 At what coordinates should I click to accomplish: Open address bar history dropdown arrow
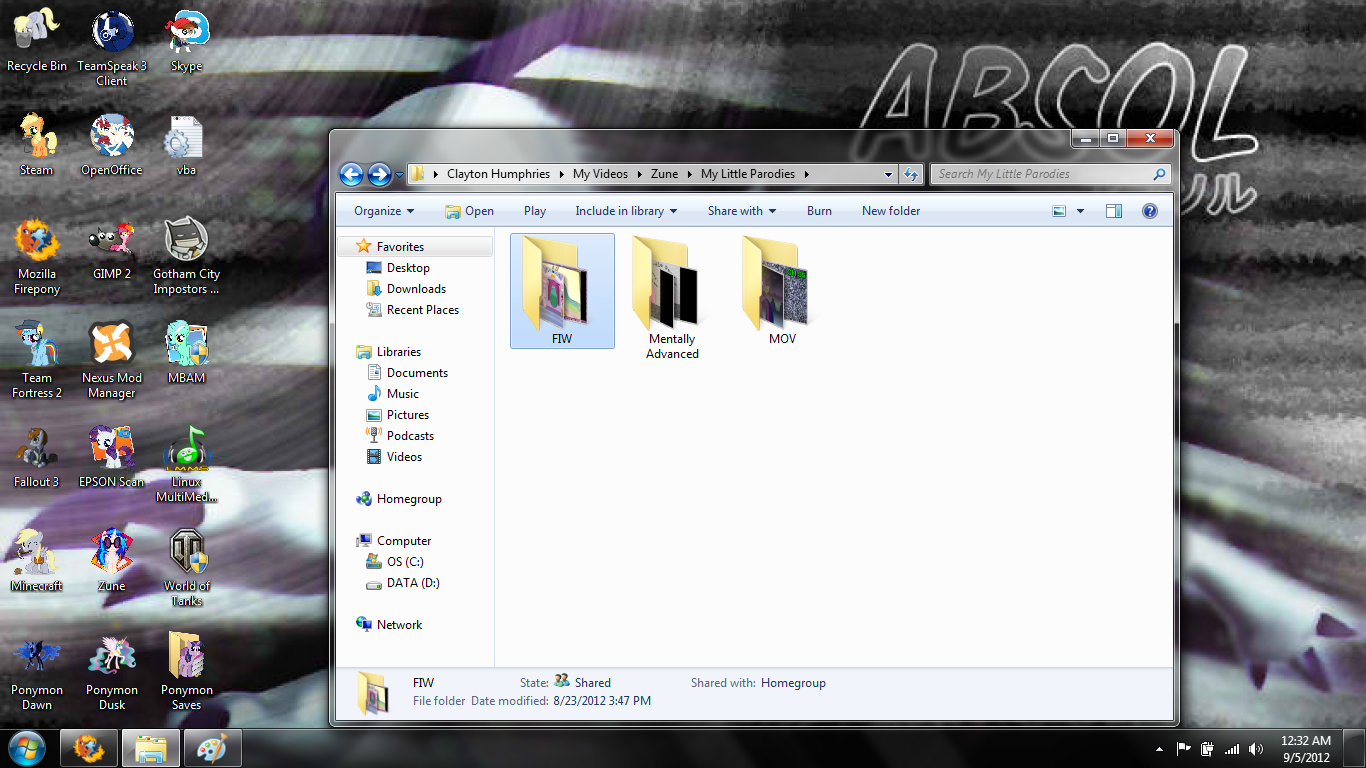[888, 174]
